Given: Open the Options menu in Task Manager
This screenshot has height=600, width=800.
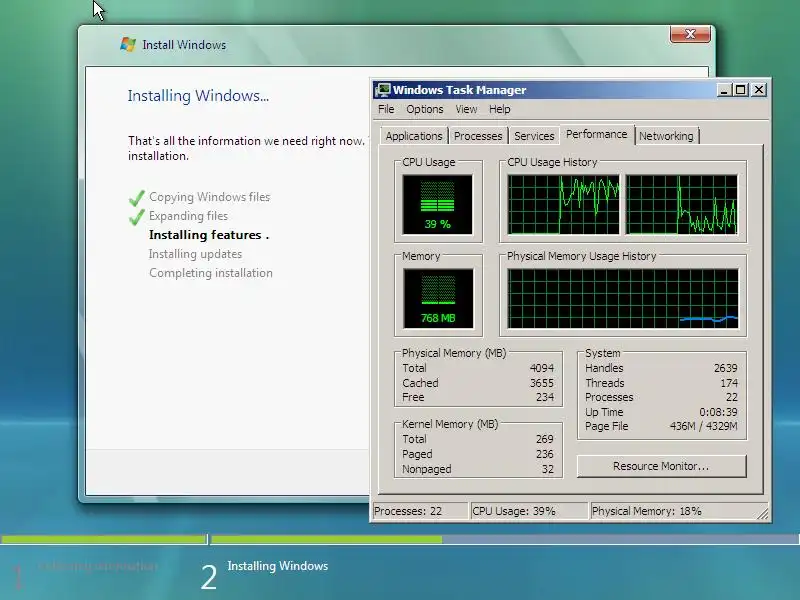Looking at the screenshot, I should tap(424, 109).
